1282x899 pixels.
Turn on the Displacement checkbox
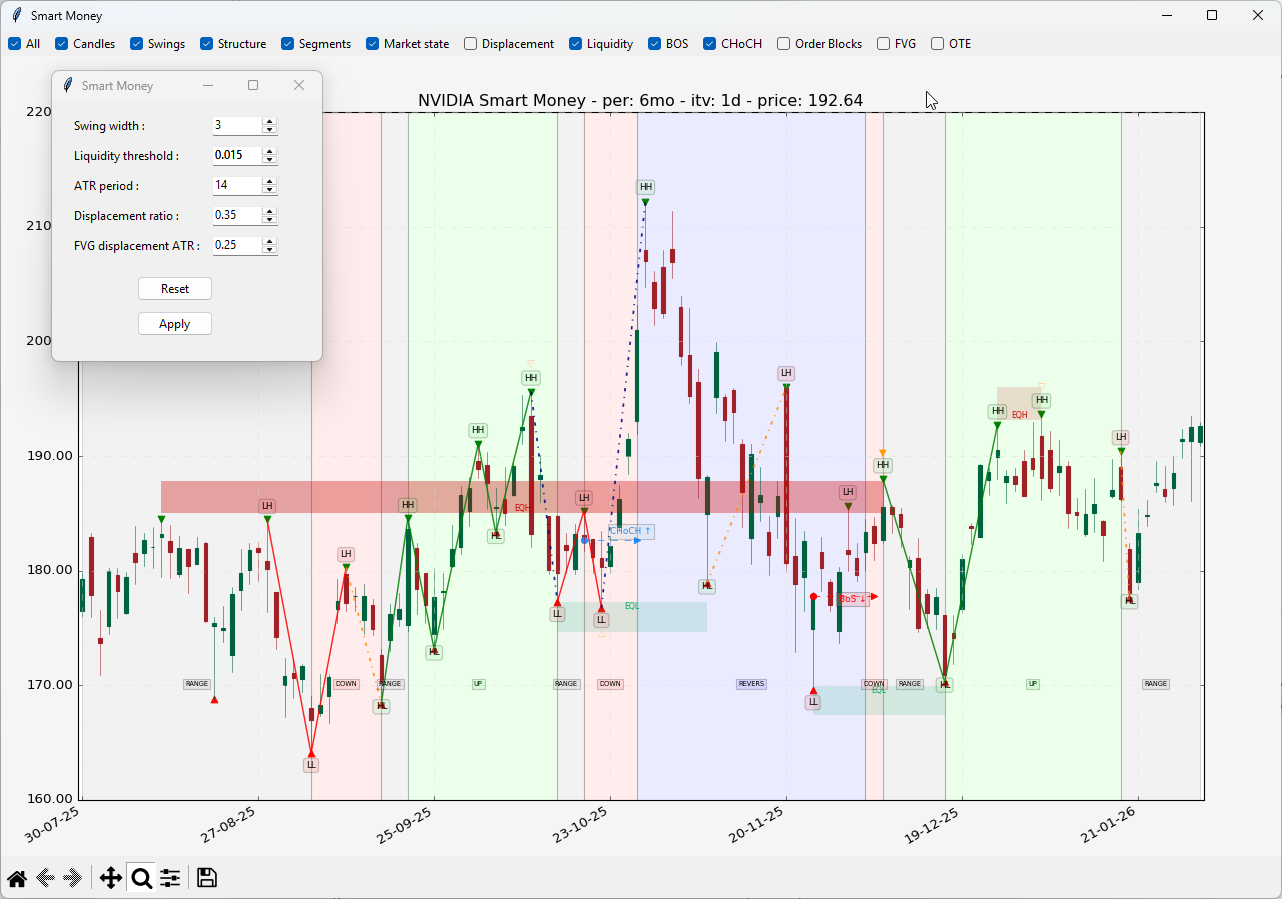471,44
